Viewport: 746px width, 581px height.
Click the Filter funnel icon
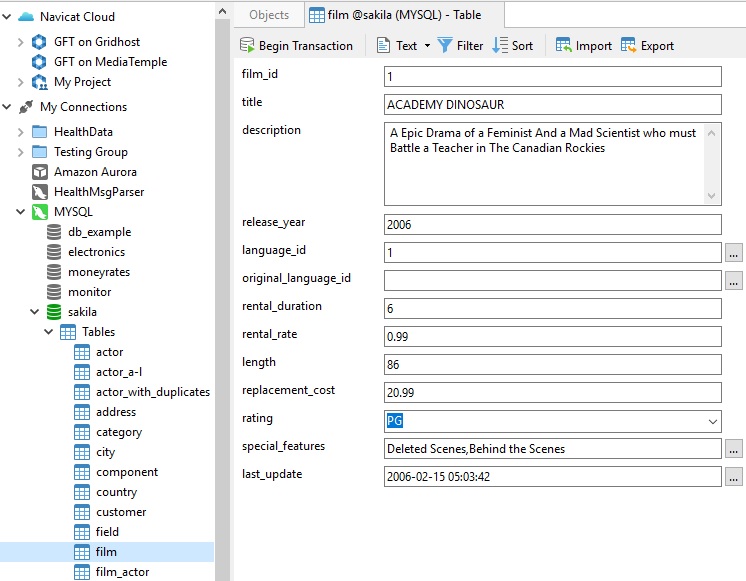point(445,45)
